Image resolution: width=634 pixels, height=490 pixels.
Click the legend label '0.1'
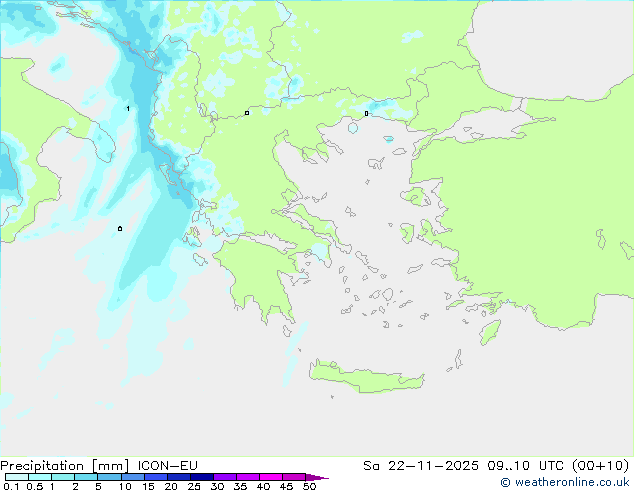click(x=11, y=486)
